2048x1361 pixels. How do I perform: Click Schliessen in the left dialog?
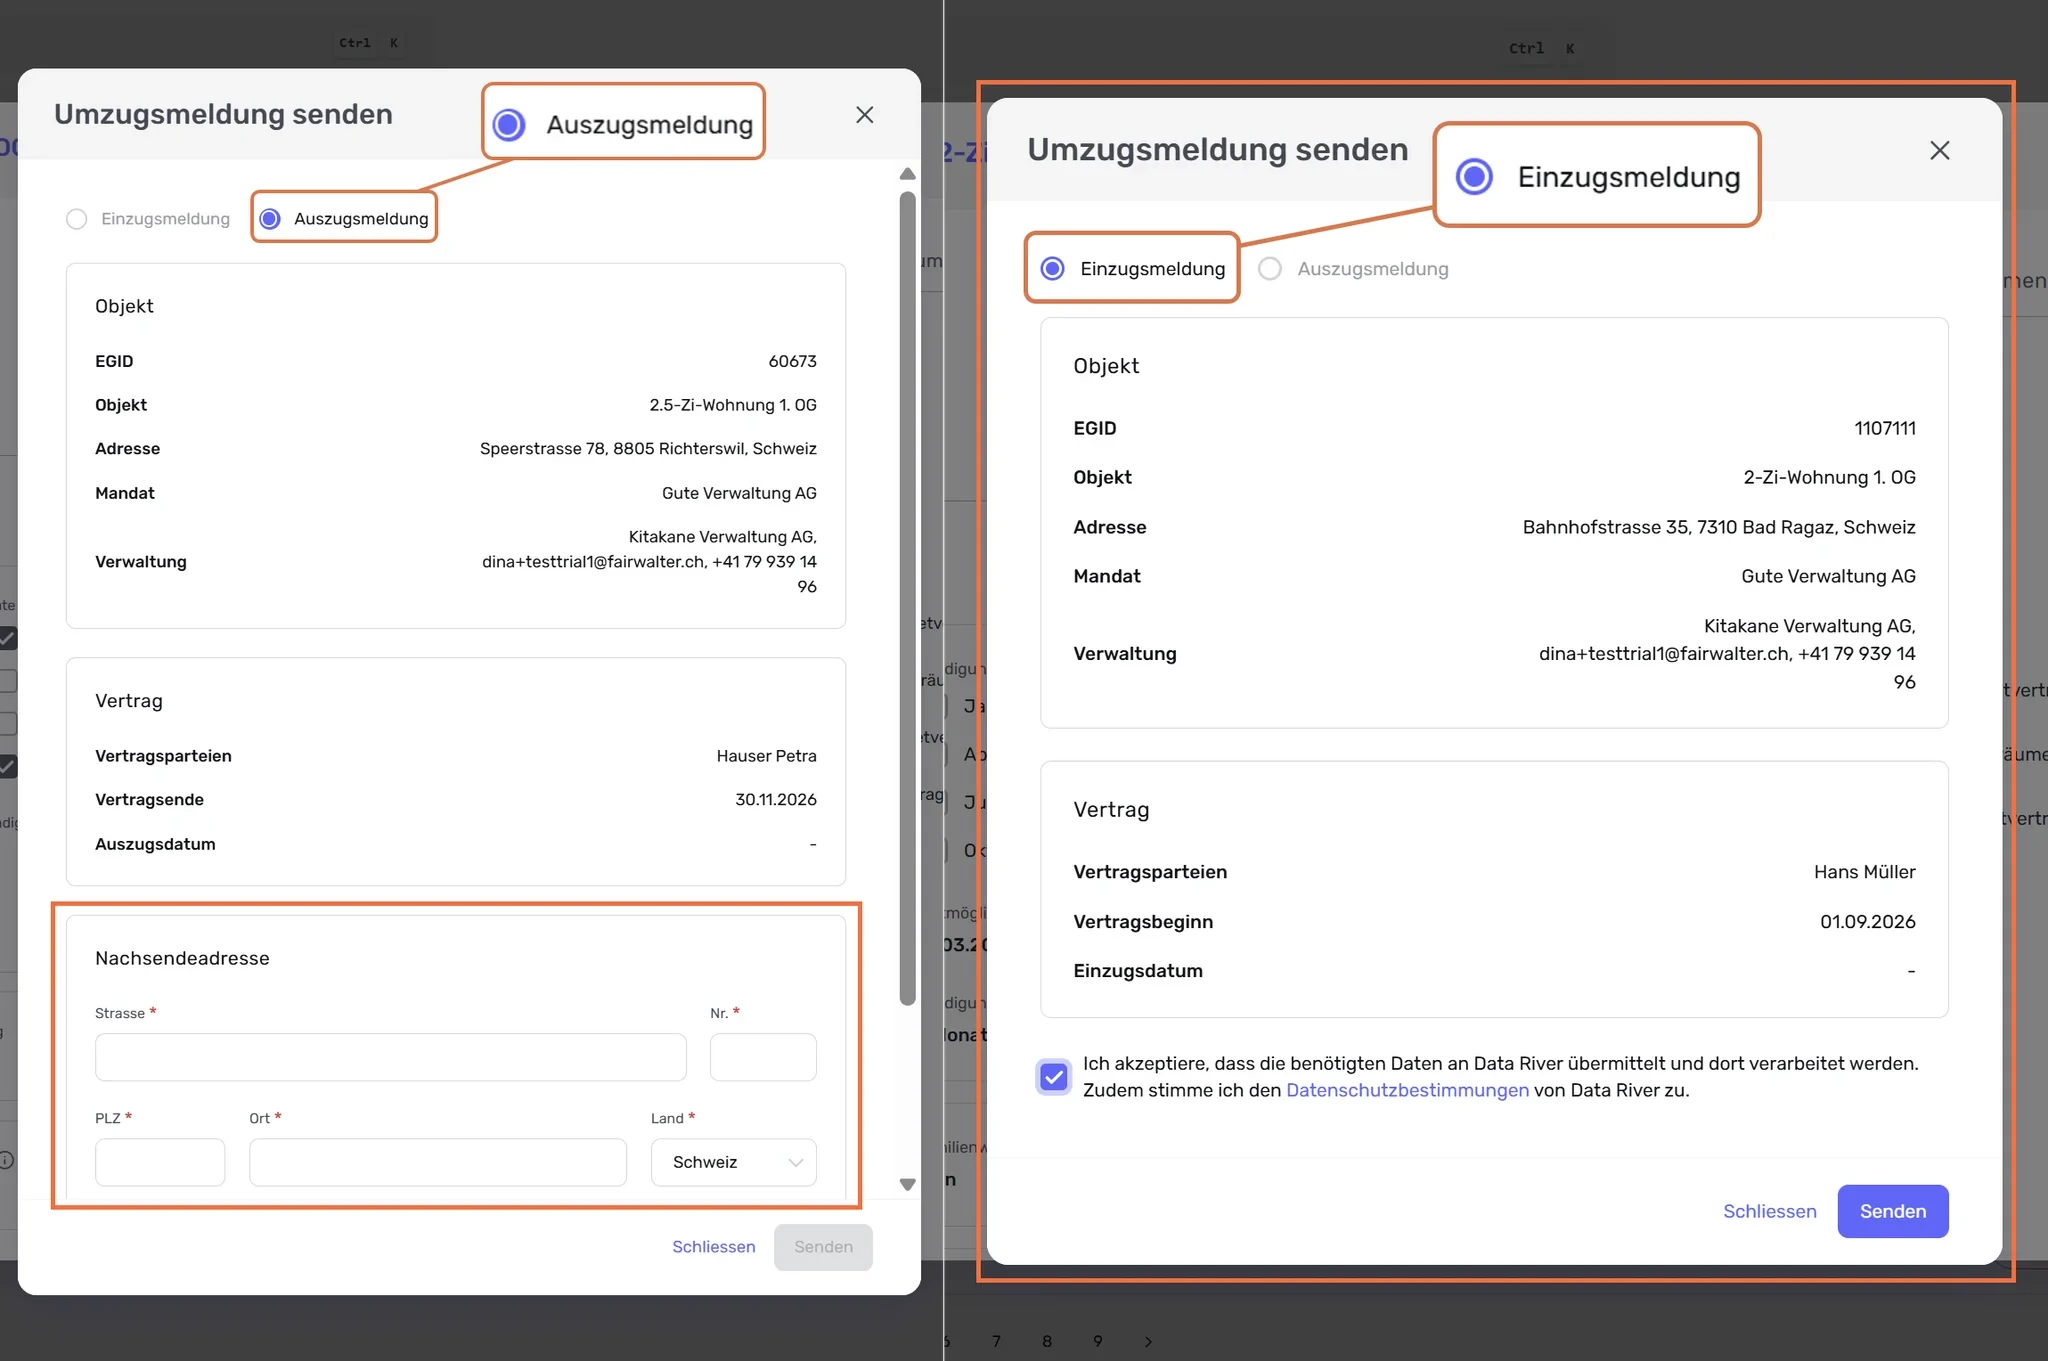714,1247
